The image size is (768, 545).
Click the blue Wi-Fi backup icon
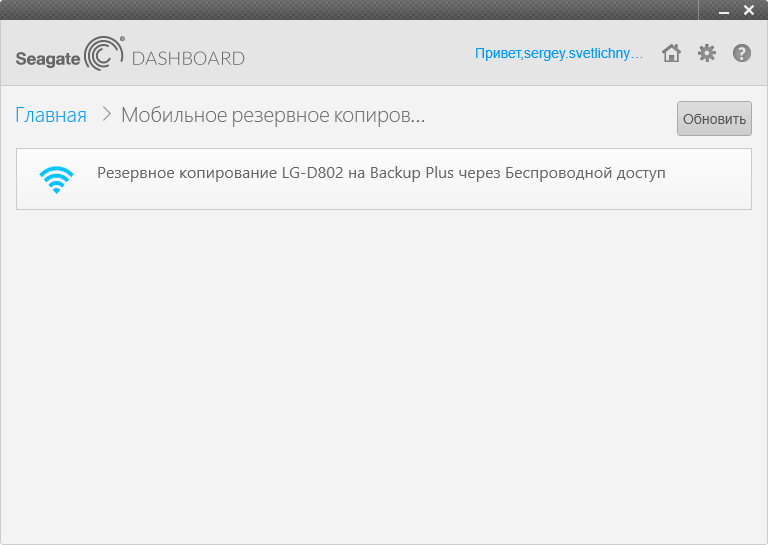click(56, 180)
